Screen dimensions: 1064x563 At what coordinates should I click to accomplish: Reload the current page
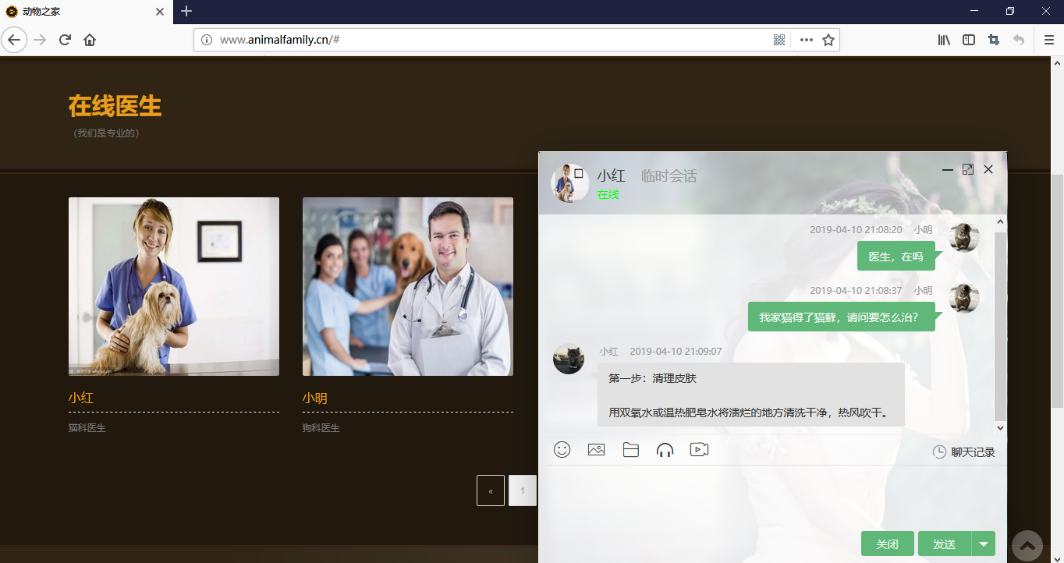pos(65,40)
